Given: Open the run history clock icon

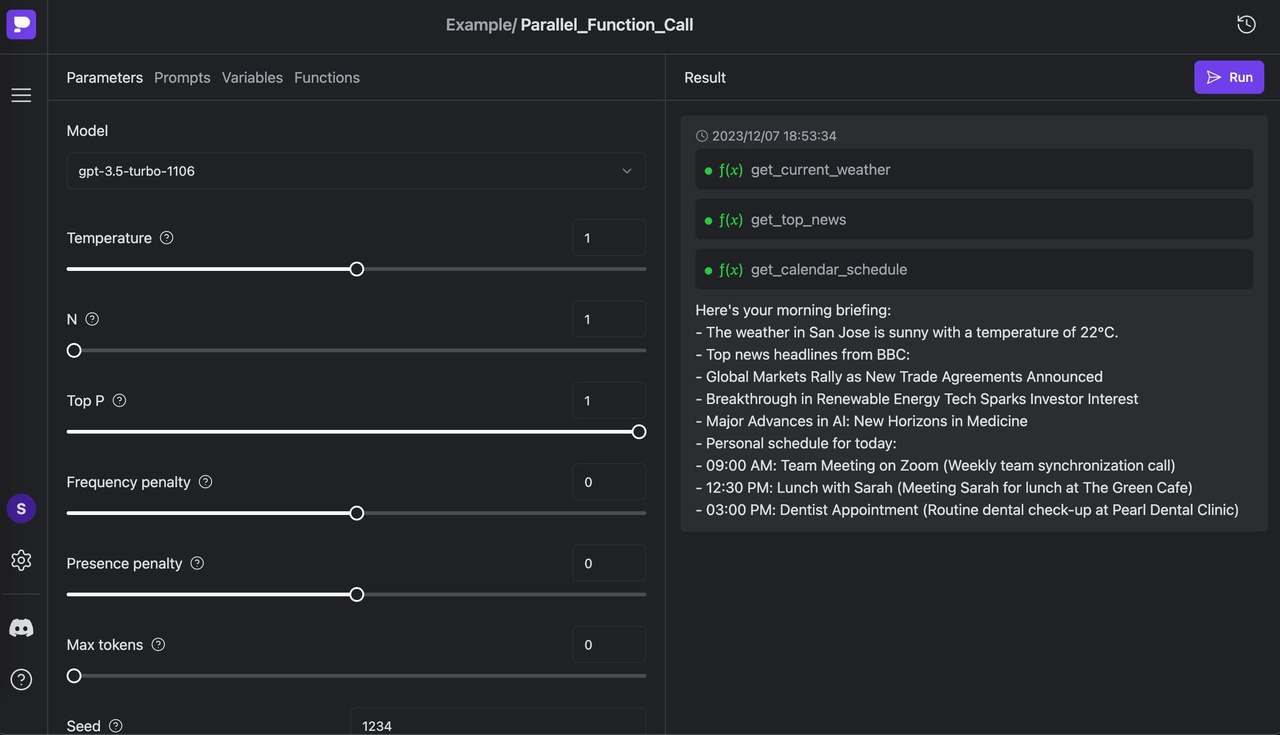Looking at the screenshot, I should pos(1246,24).
